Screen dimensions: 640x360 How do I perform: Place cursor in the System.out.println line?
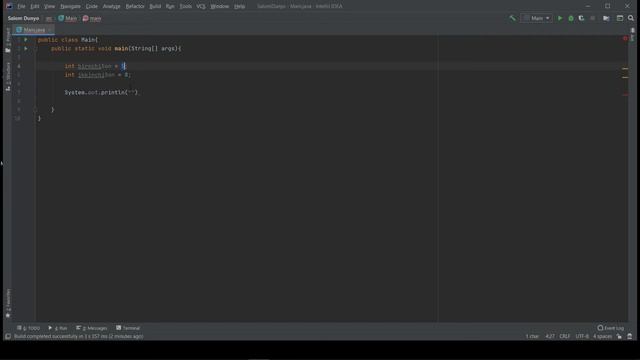click(102, 93)
